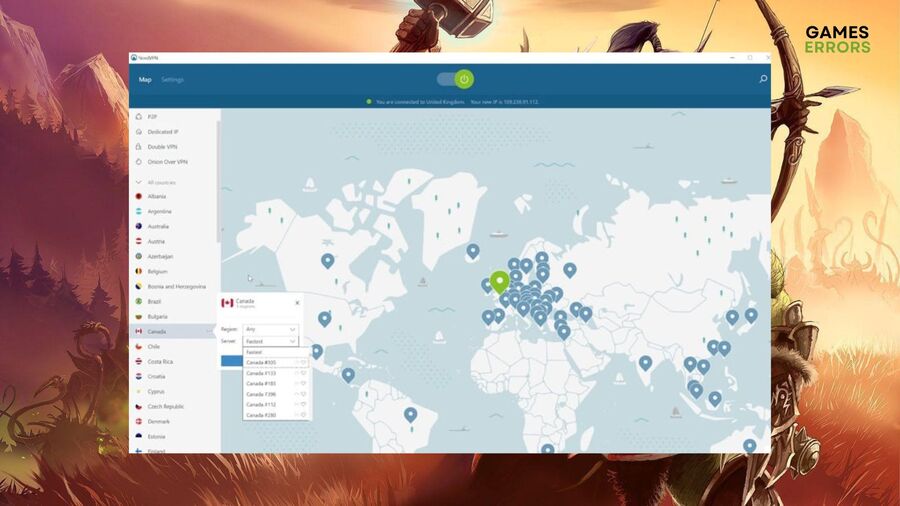Select the Double VPN lock icon
This screenshot has height=506, width=900.
point(138,147)
